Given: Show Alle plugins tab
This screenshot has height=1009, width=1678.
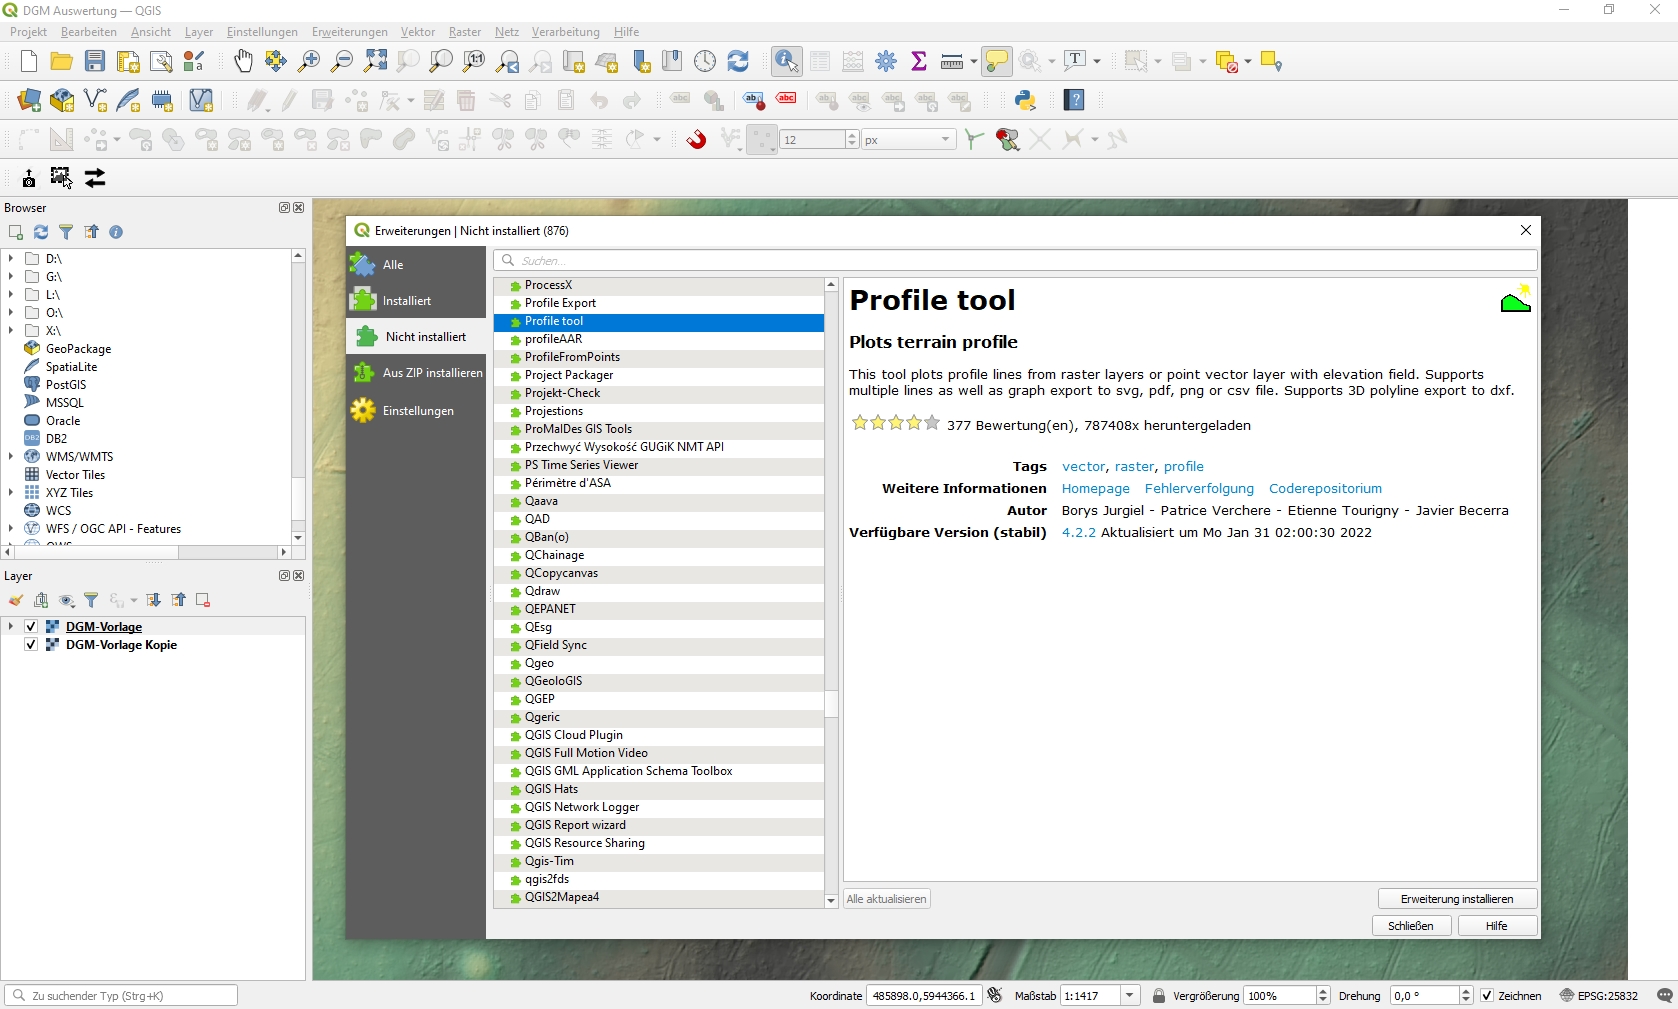Looking at the screenshot, I should click(416, 265).
